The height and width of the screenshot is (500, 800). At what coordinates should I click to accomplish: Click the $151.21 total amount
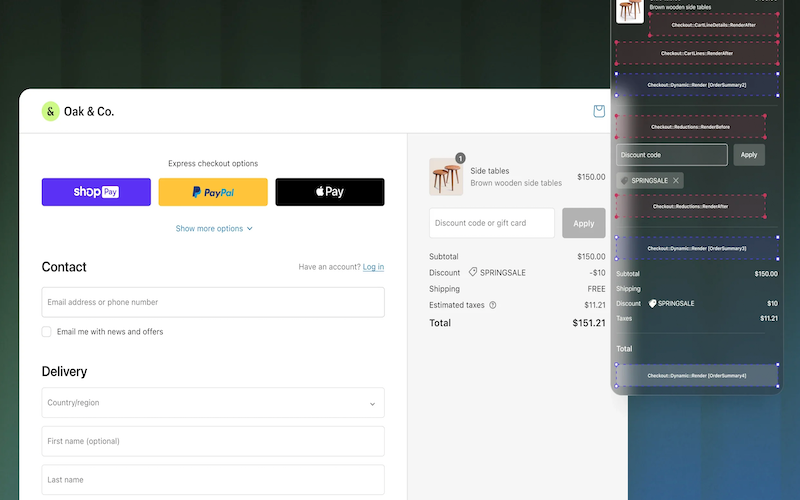pyautogui.click(x=589, y=323)
